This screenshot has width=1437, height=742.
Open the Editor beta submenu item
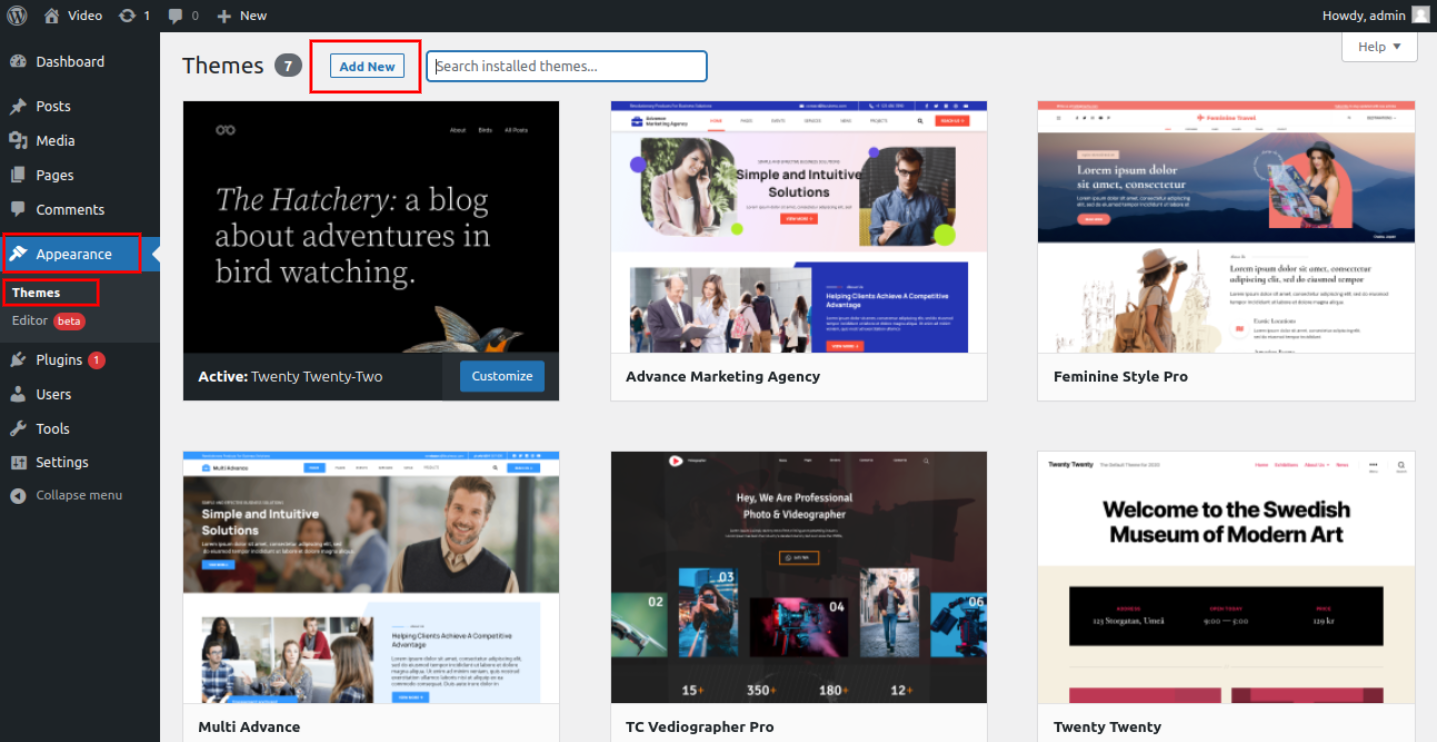[x=30, y=321]
